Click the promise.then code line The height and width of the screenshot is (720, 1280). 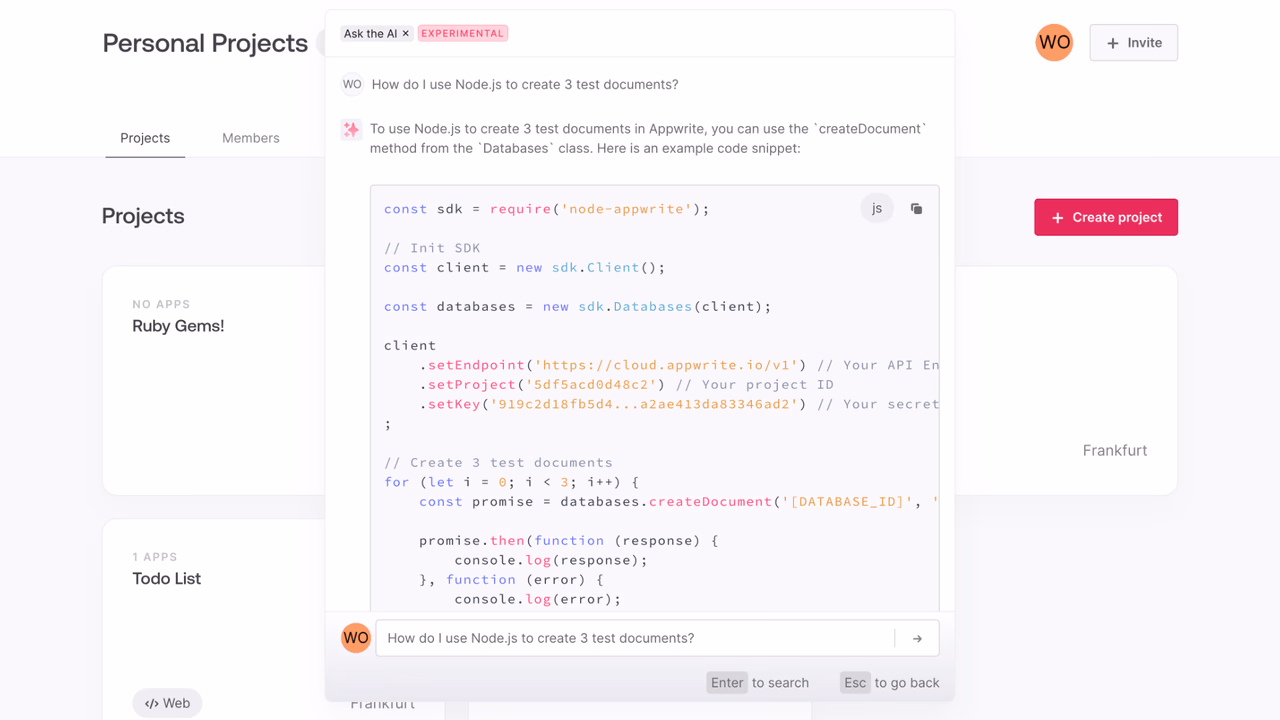pyautogui.click(x=569, y=541)
